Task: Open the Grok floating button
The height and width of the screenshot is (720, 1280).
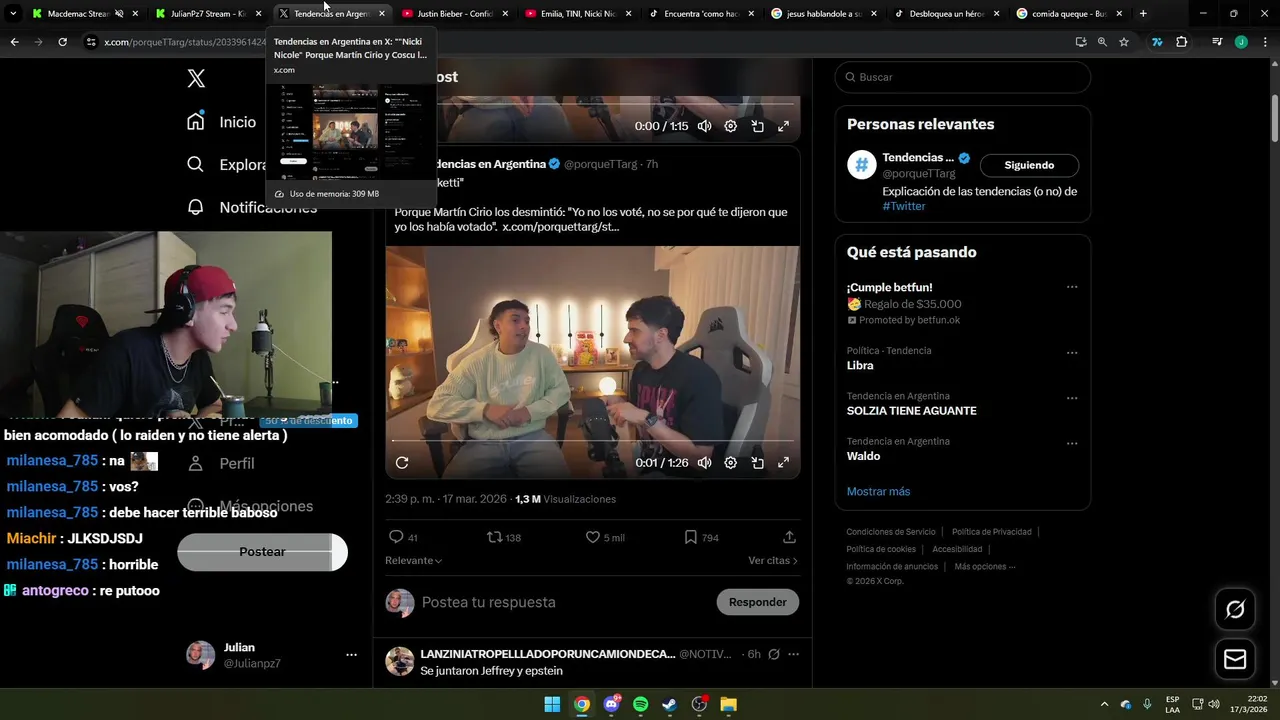Action: (1235, 609)
